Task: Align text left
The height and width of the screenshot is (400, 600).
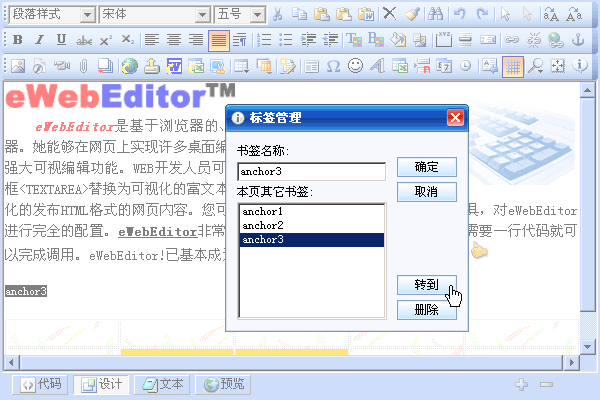Action: pyautogui.click(x=152, y=40)
